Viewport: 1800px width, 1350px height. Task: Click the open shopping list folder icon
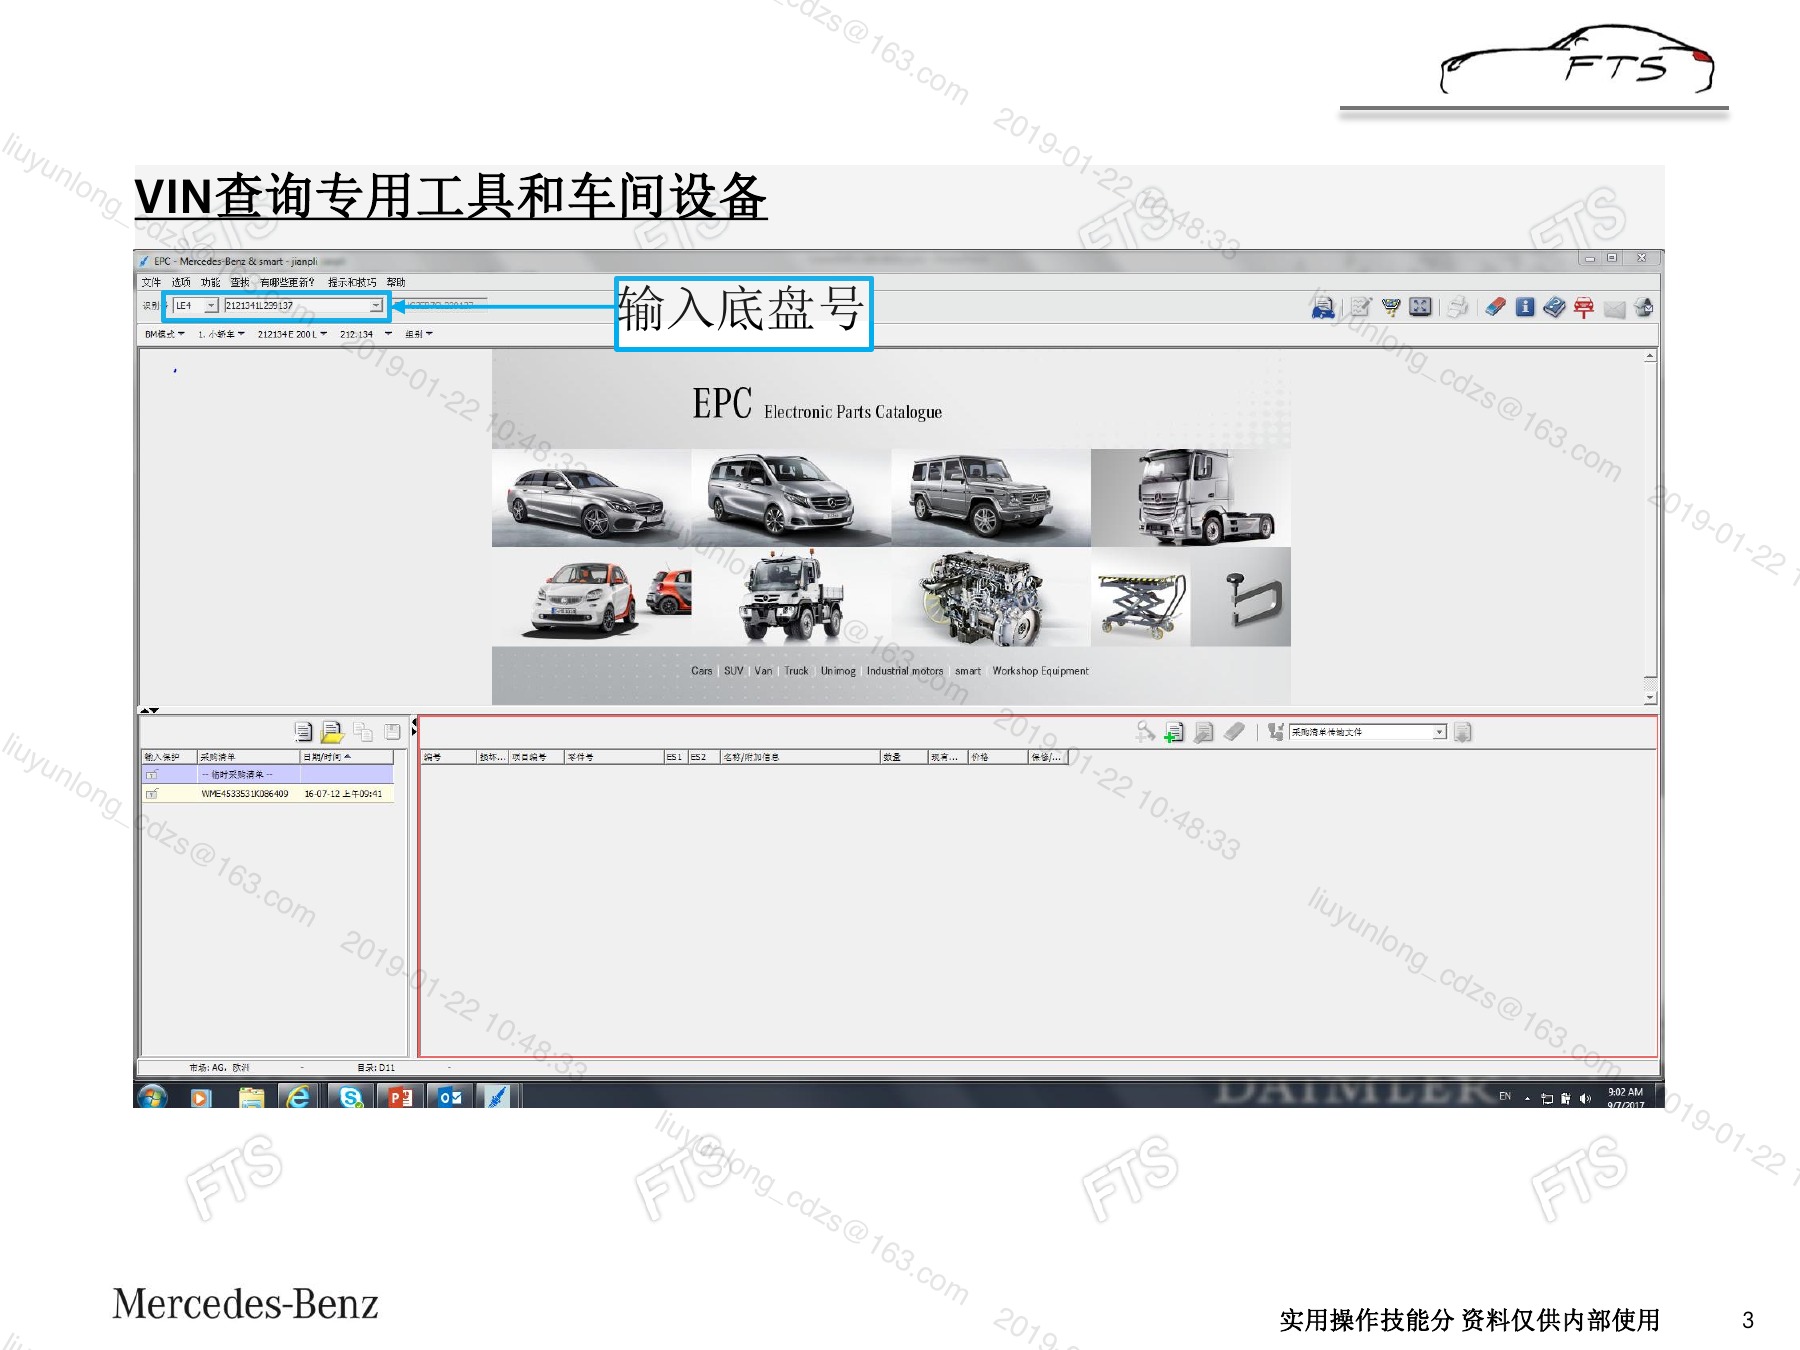(332, 732)
